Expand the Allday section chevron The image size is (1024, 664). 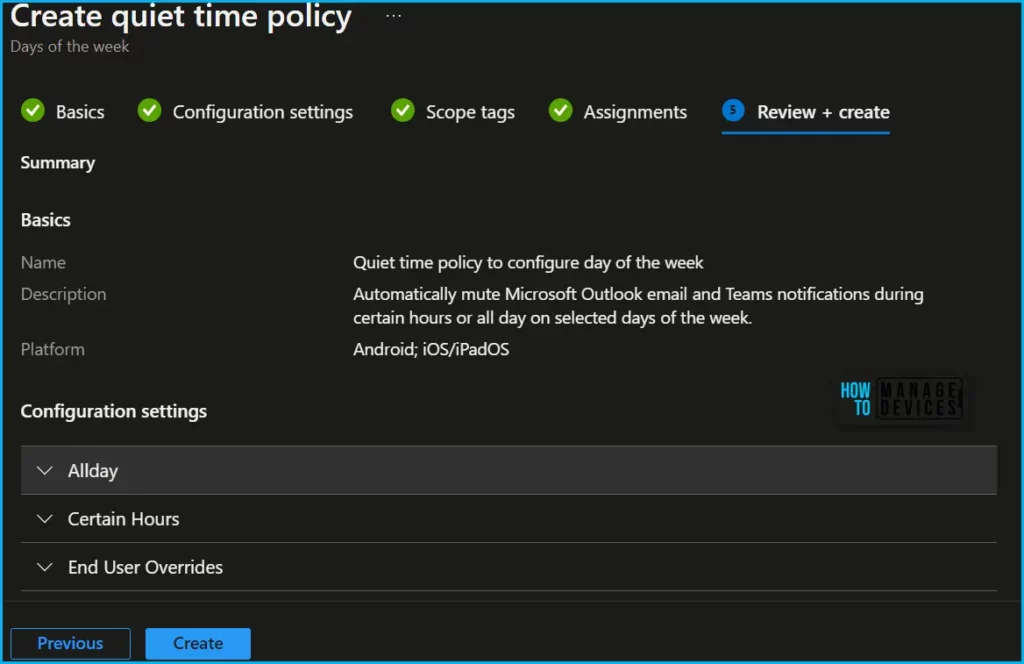[x=44, y=471]
